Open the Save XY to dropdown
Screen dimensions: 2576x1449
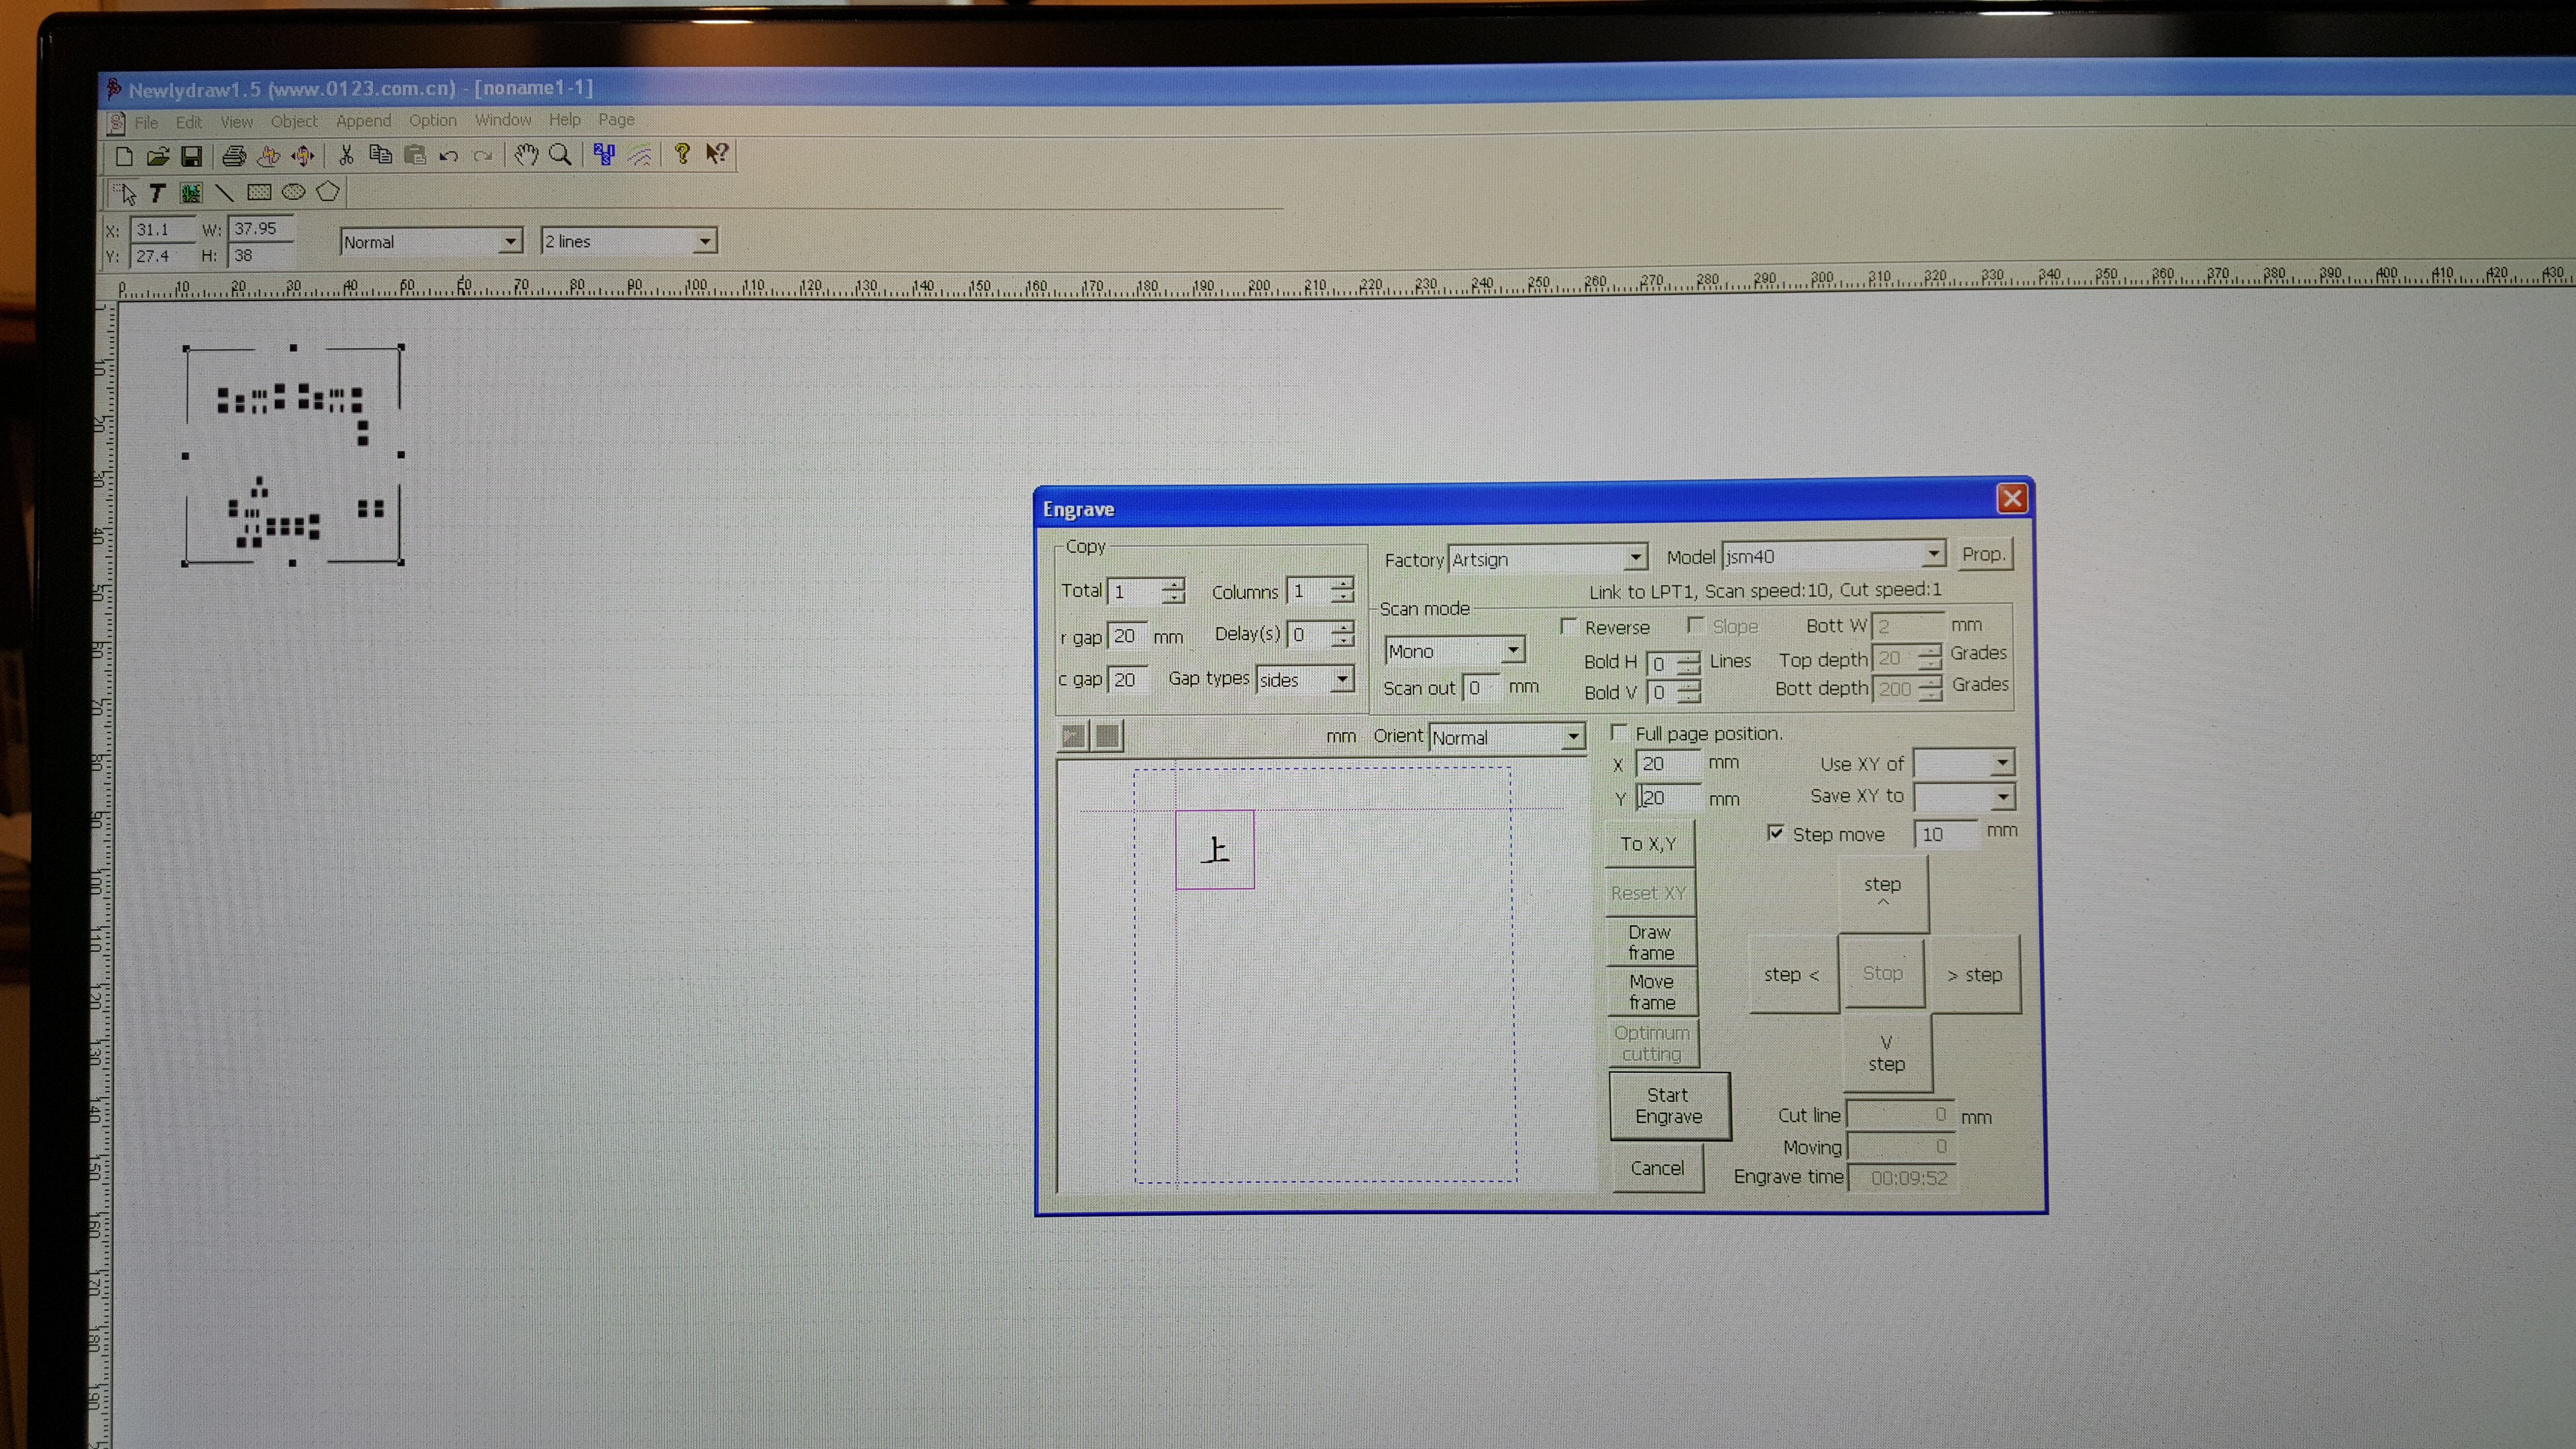point(2002,797)
